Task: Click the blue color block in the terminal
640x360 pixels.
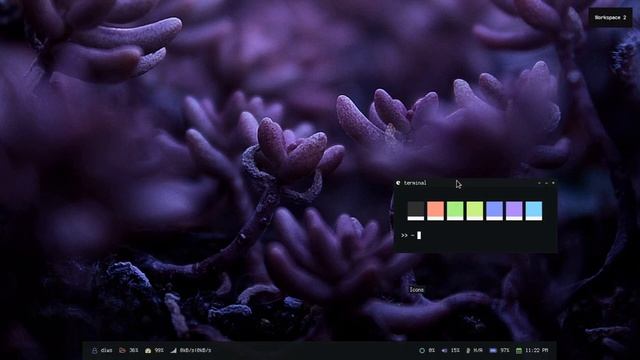Action: (x=494, y=211)
